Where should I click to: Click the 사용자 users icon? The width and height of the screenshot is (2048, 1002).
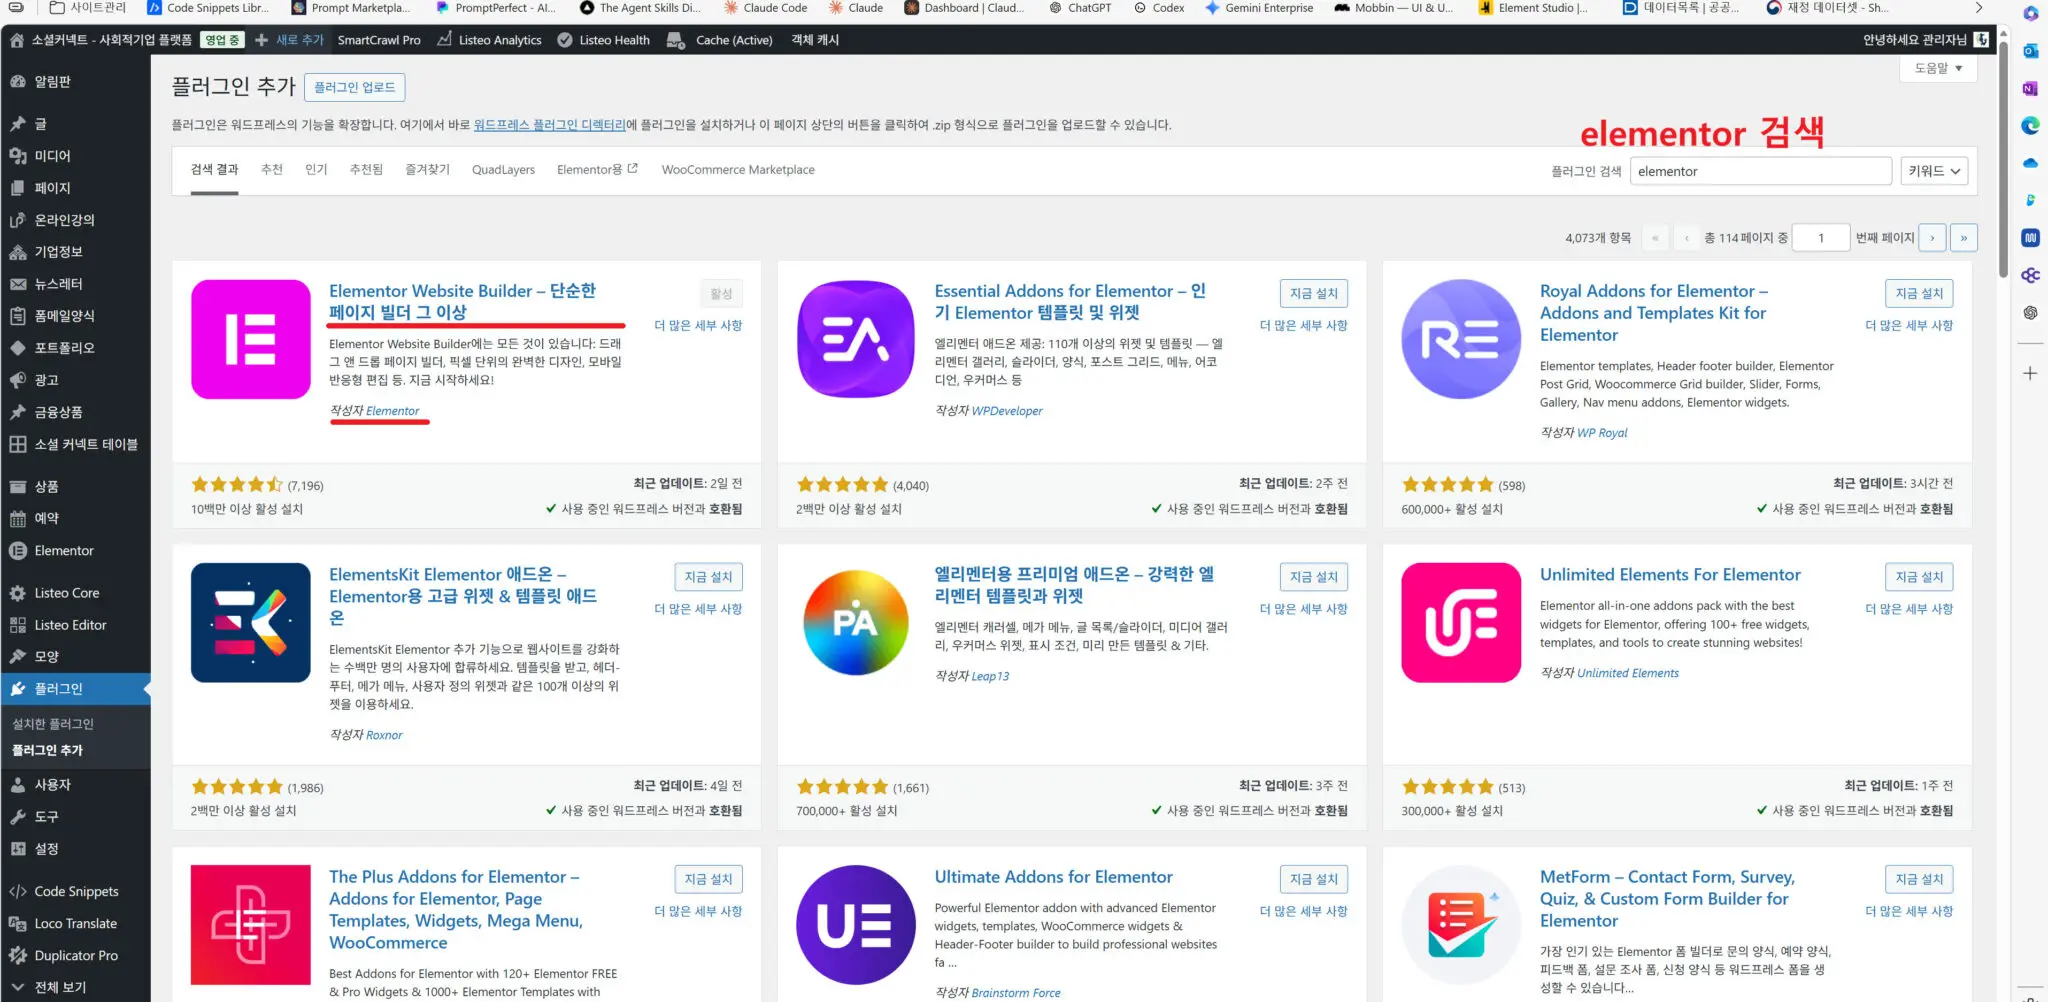18,785
